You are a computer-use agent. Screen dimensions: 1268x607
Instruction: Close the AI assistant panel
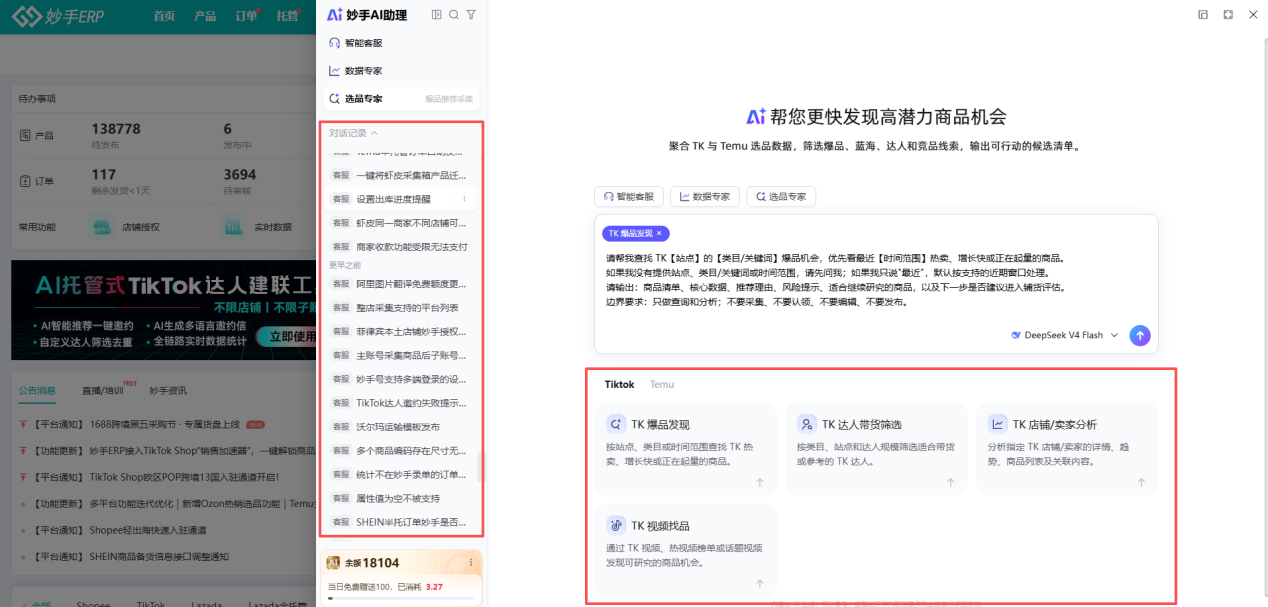tap(1253, 15)
